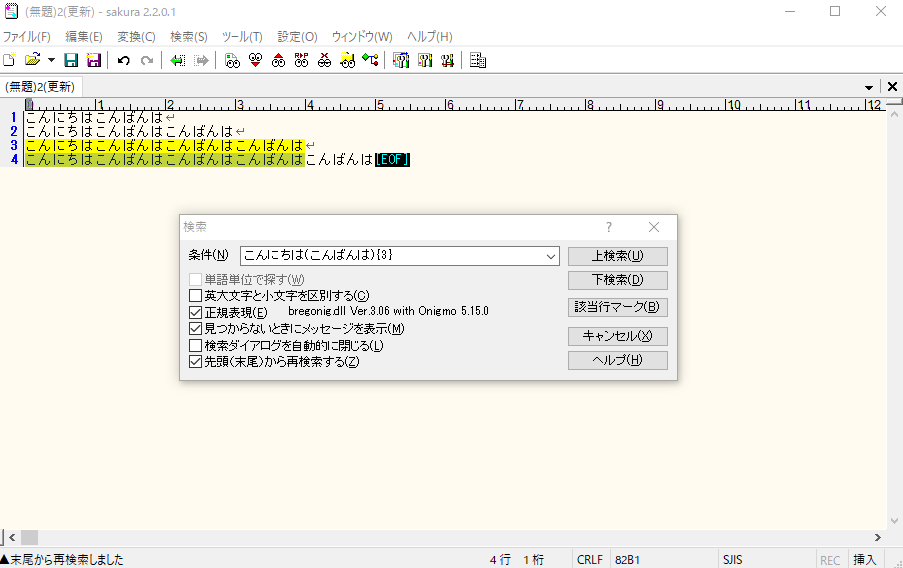This screenshot has width=903, height=568.
Task: Click the Find Next binoculars down-arrow icon
Action: 255,61
